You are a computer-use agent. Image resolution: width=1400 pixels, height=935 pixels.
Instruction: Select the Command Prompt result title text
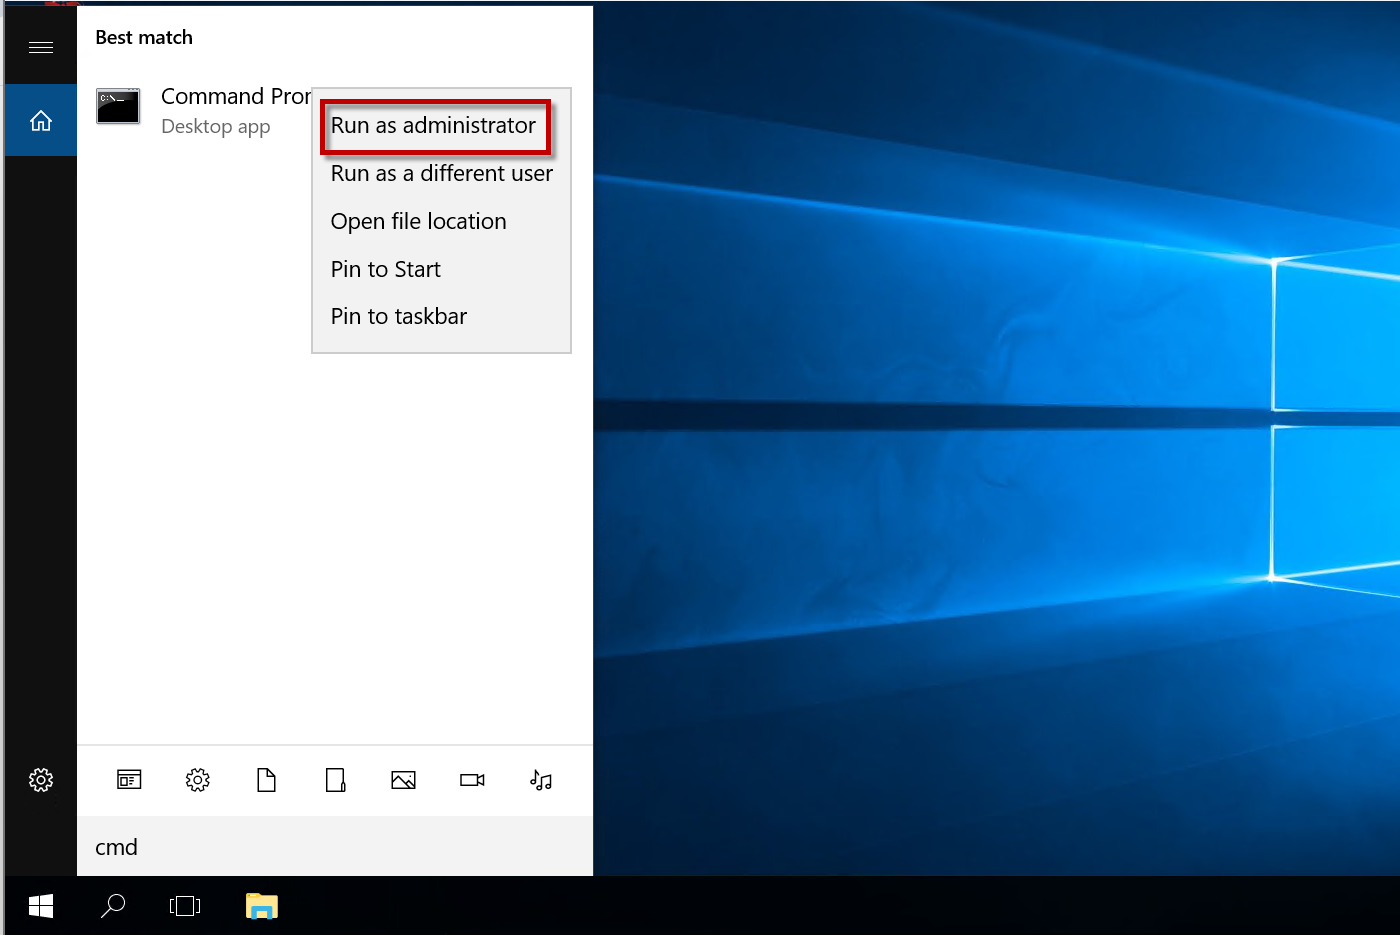coord(235,97)
